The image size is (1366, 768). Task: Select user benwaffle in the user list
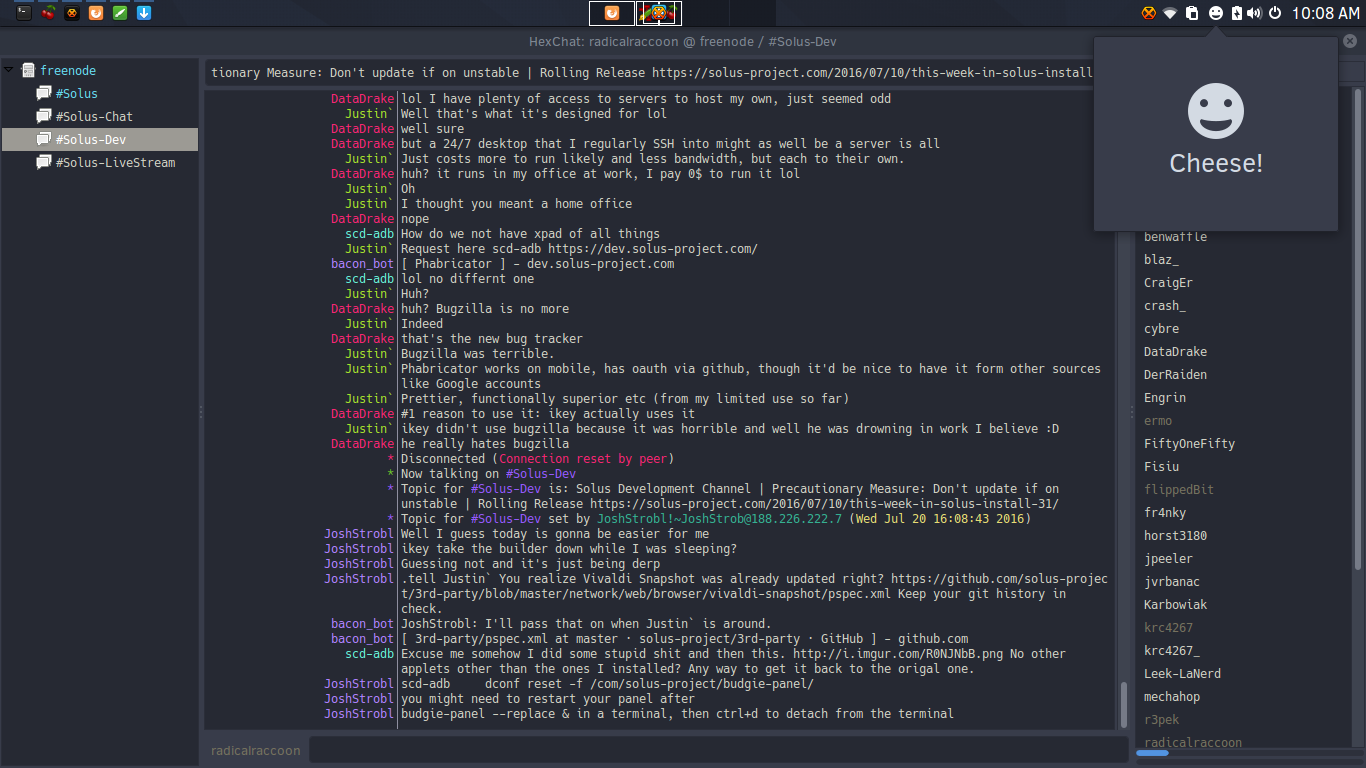point(1176,237)
